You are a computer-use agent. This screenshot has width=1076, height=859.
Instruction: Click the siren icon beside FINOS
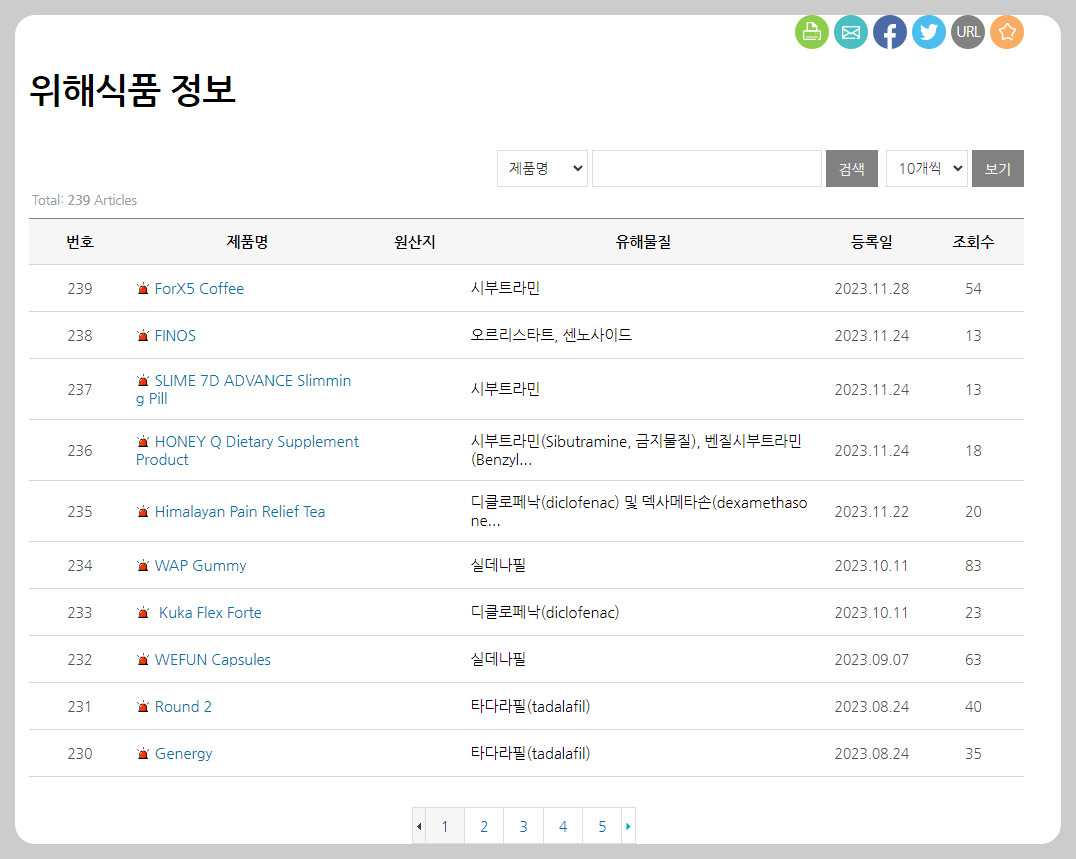click(x=143, y=336)
